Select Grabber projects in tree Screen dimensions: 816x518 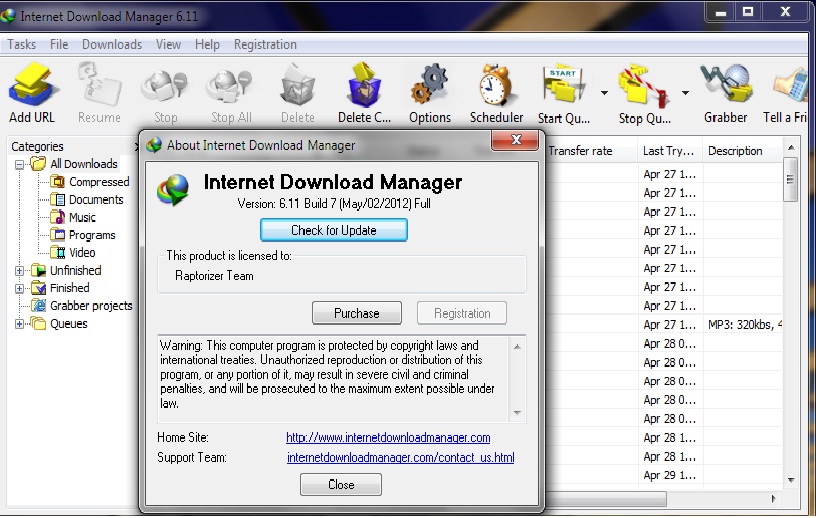click(91, 306)
